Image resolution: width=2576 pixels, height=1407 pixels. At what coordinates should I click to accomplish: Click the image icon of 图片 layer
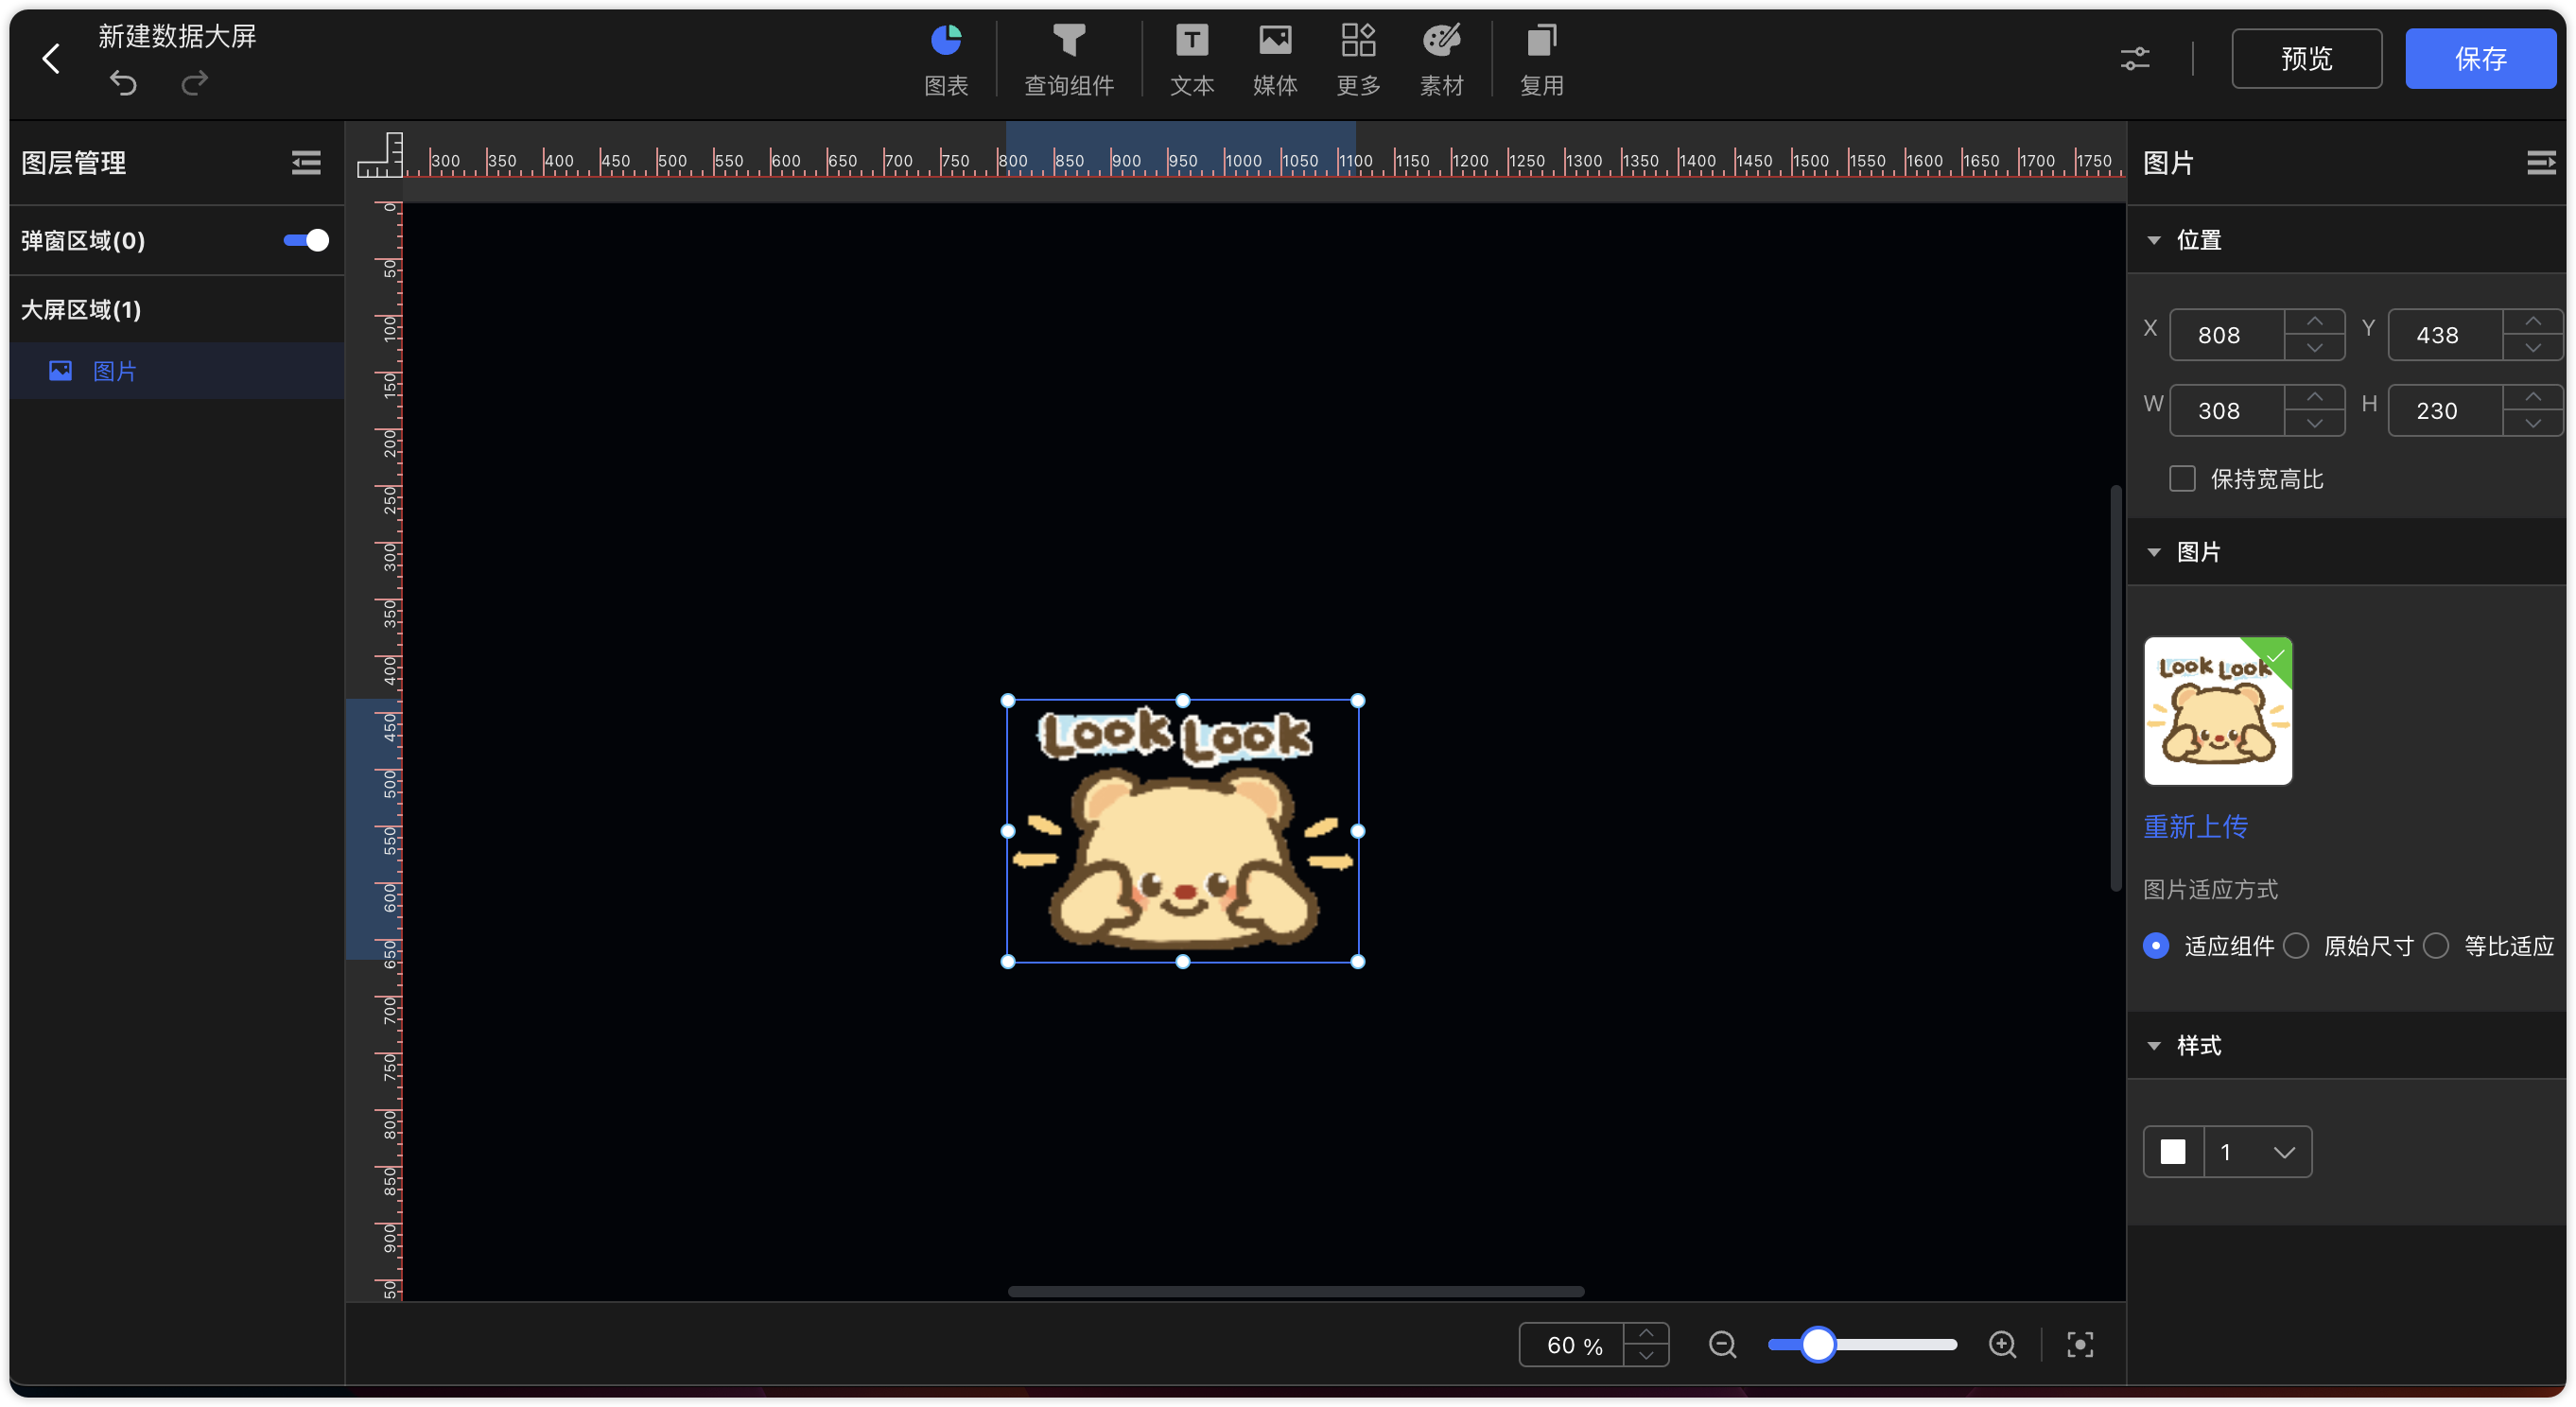click(x=60, y=371)
